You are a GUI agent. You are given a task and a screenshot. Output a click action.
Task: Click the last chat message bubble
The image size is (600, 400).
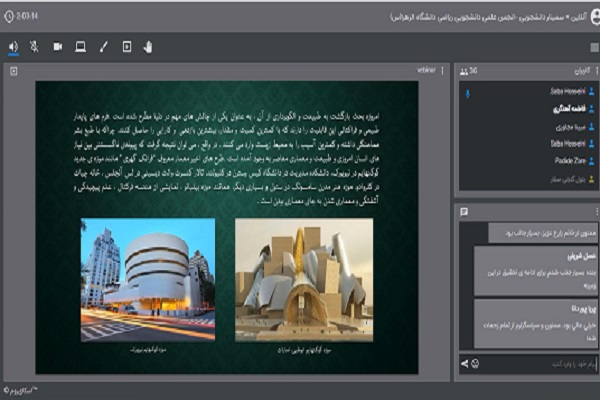(x=536, y=323)
